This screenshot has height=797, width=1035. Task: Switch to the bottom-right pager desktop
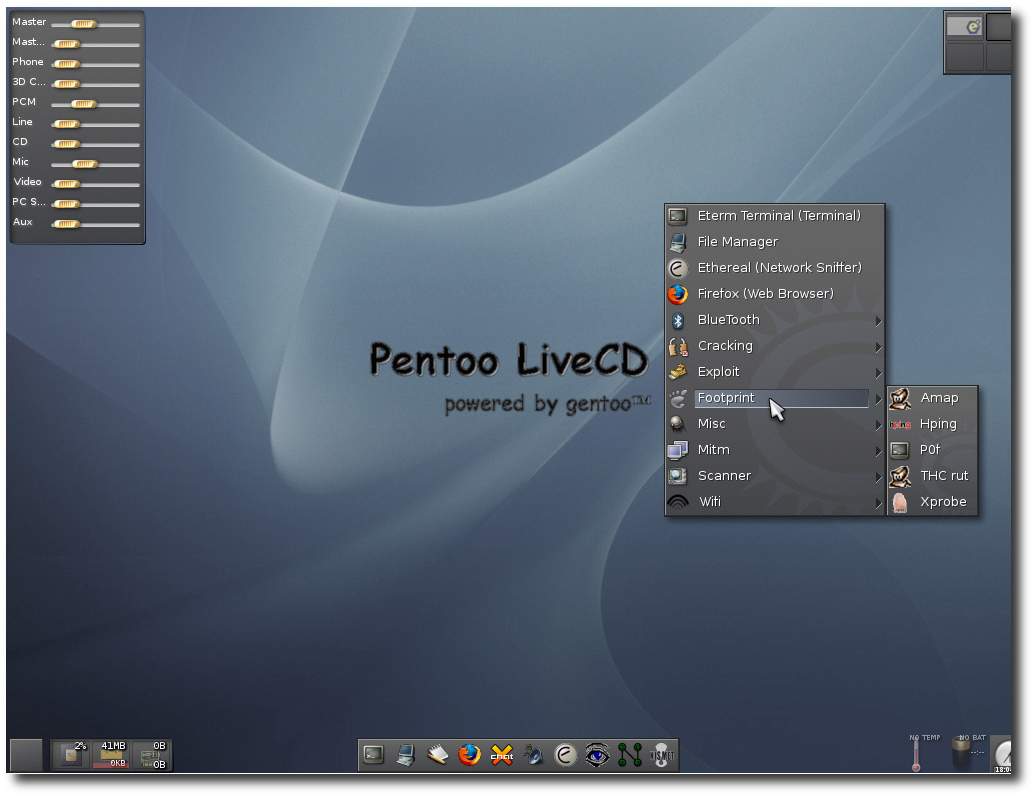pos(998,57)
